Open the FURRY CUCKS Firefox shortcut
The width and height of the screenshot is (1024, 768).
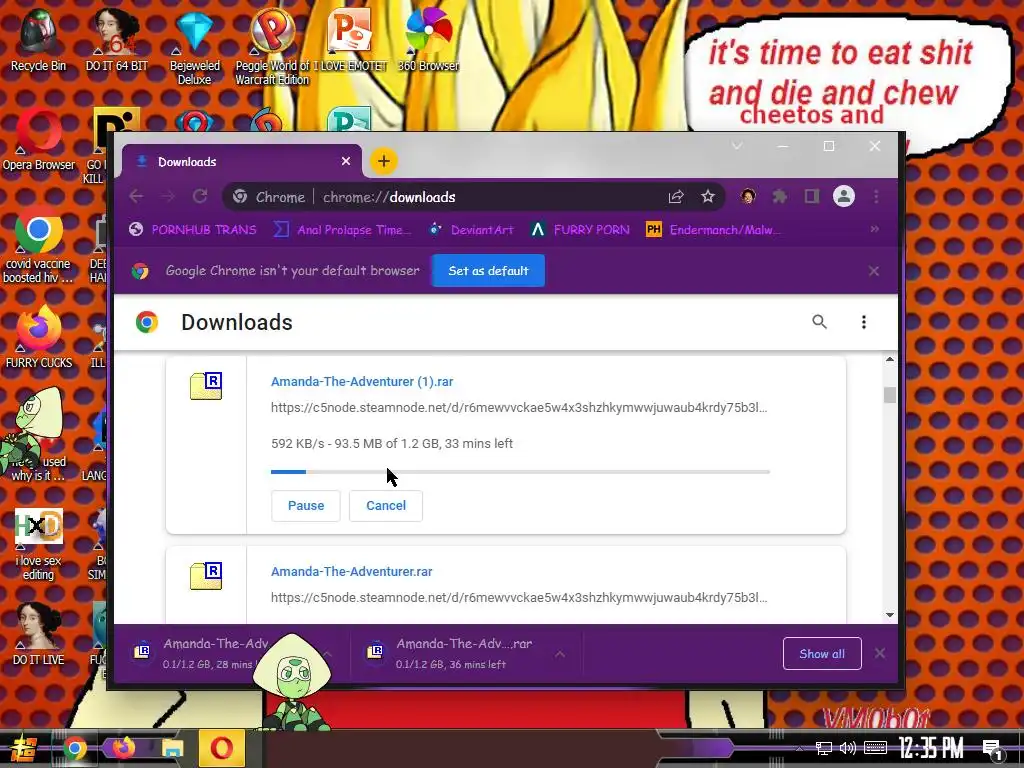click(39, 336)
